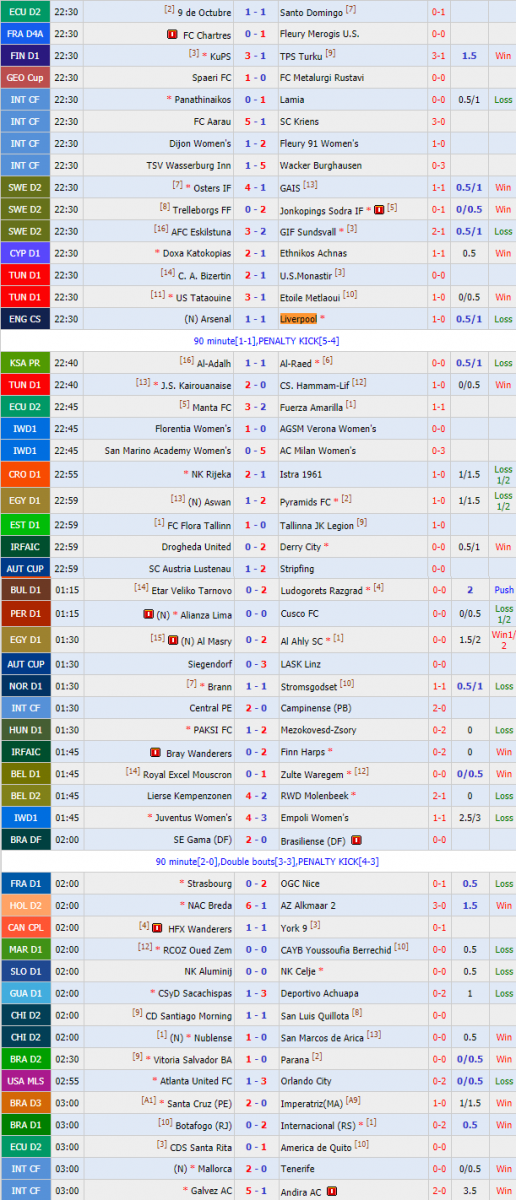Select the Panathinaikos team name
The width and height of the screenshot is (516, 1200).
[204, 100]
